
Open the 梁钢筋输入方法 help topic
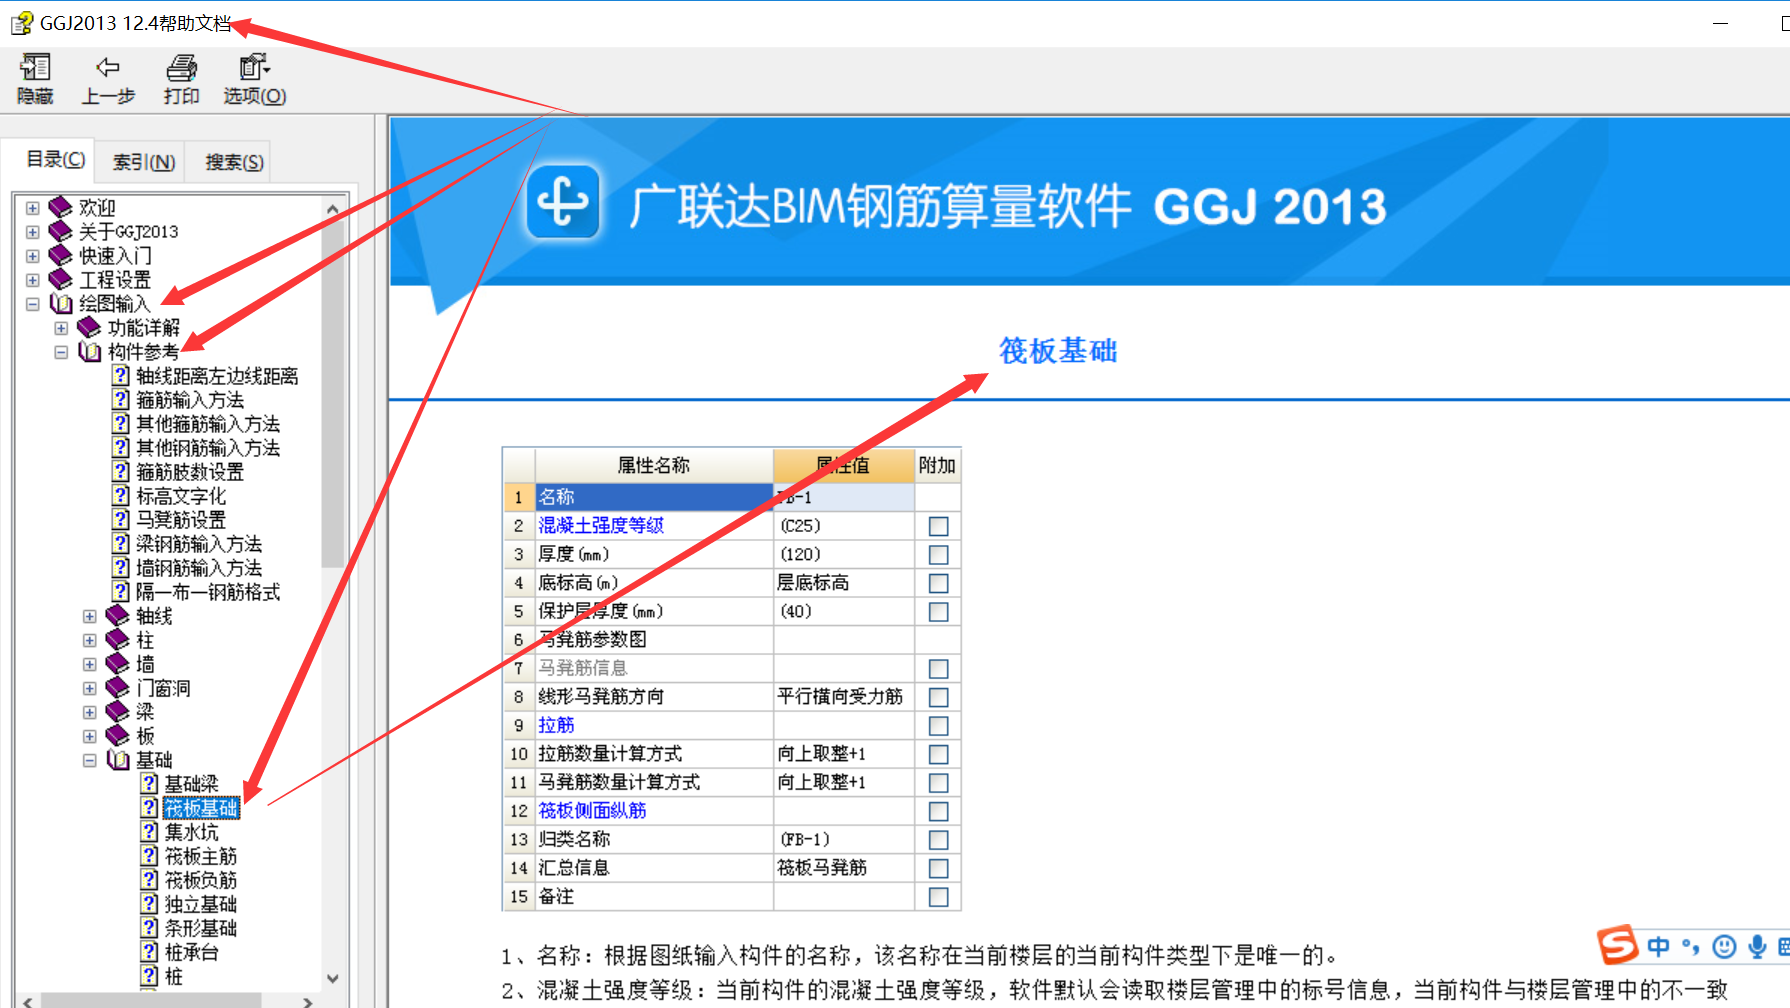[x=199, y=543]
